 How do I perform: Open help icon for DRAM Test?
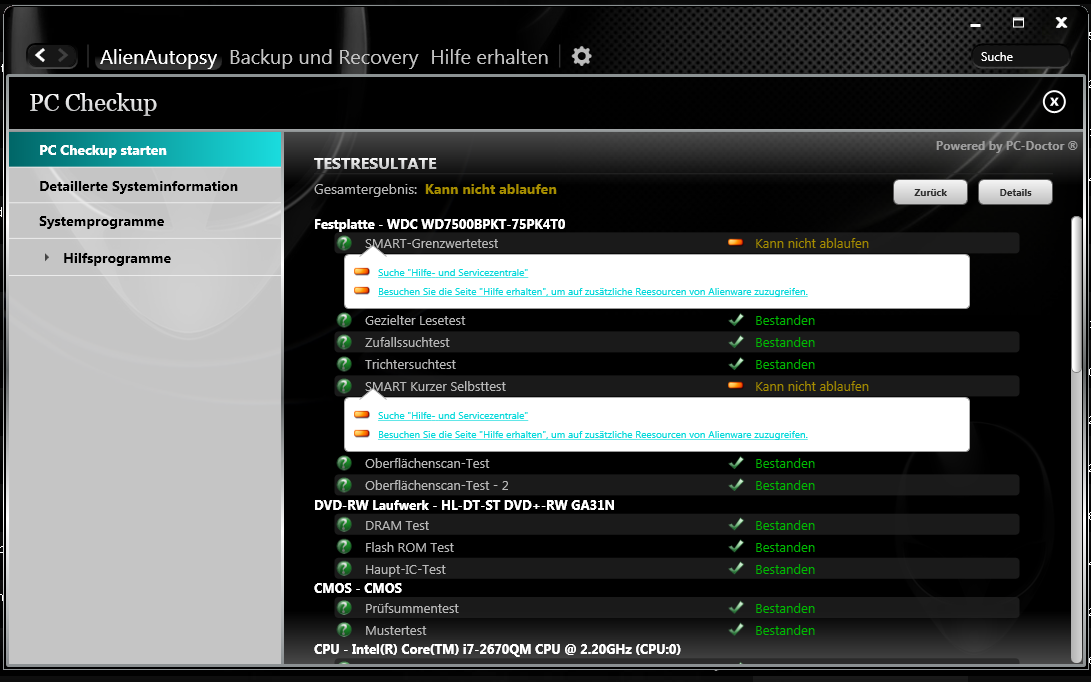tap(344, 525)
